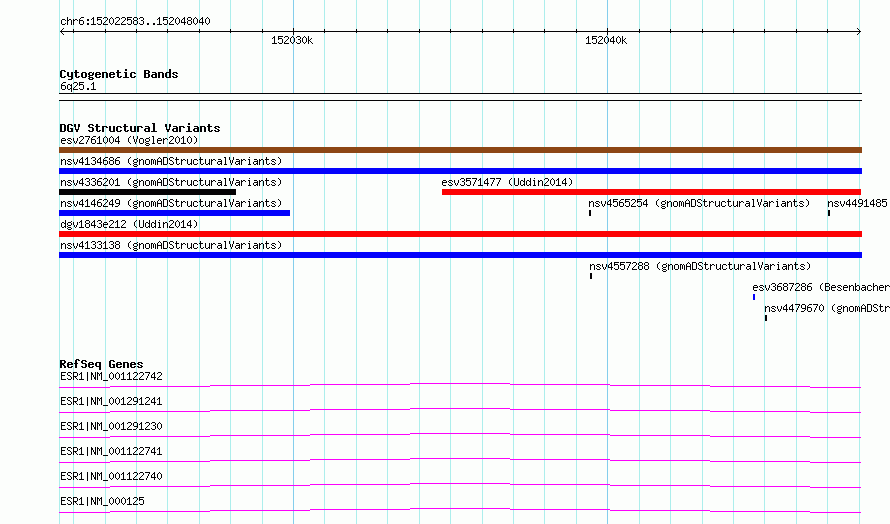This screenshot has height=524, width=890.
Task: Click the nsv4146249 variant label
Action: 171,203
